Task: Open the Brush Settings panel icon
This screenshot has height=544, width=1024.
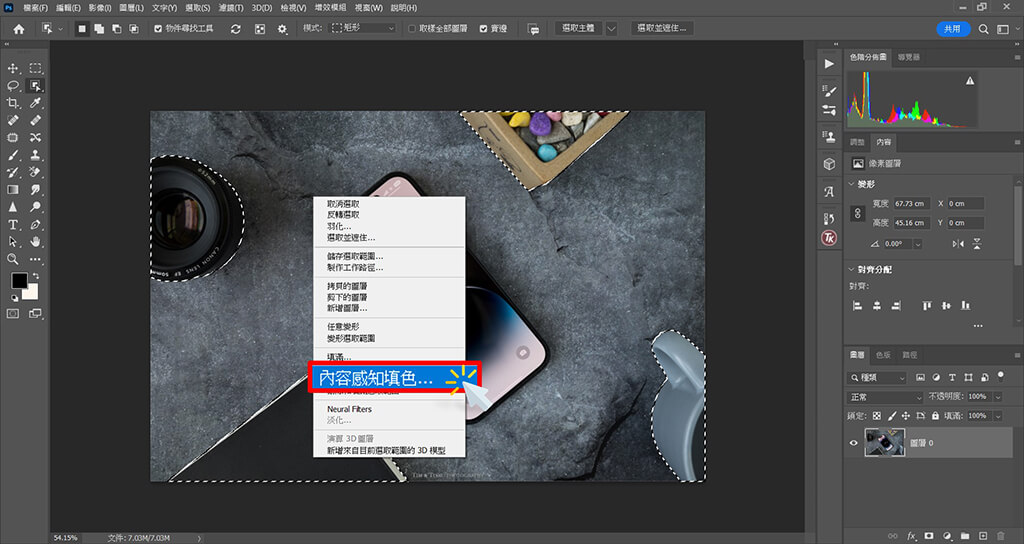Action: point(829,91)
